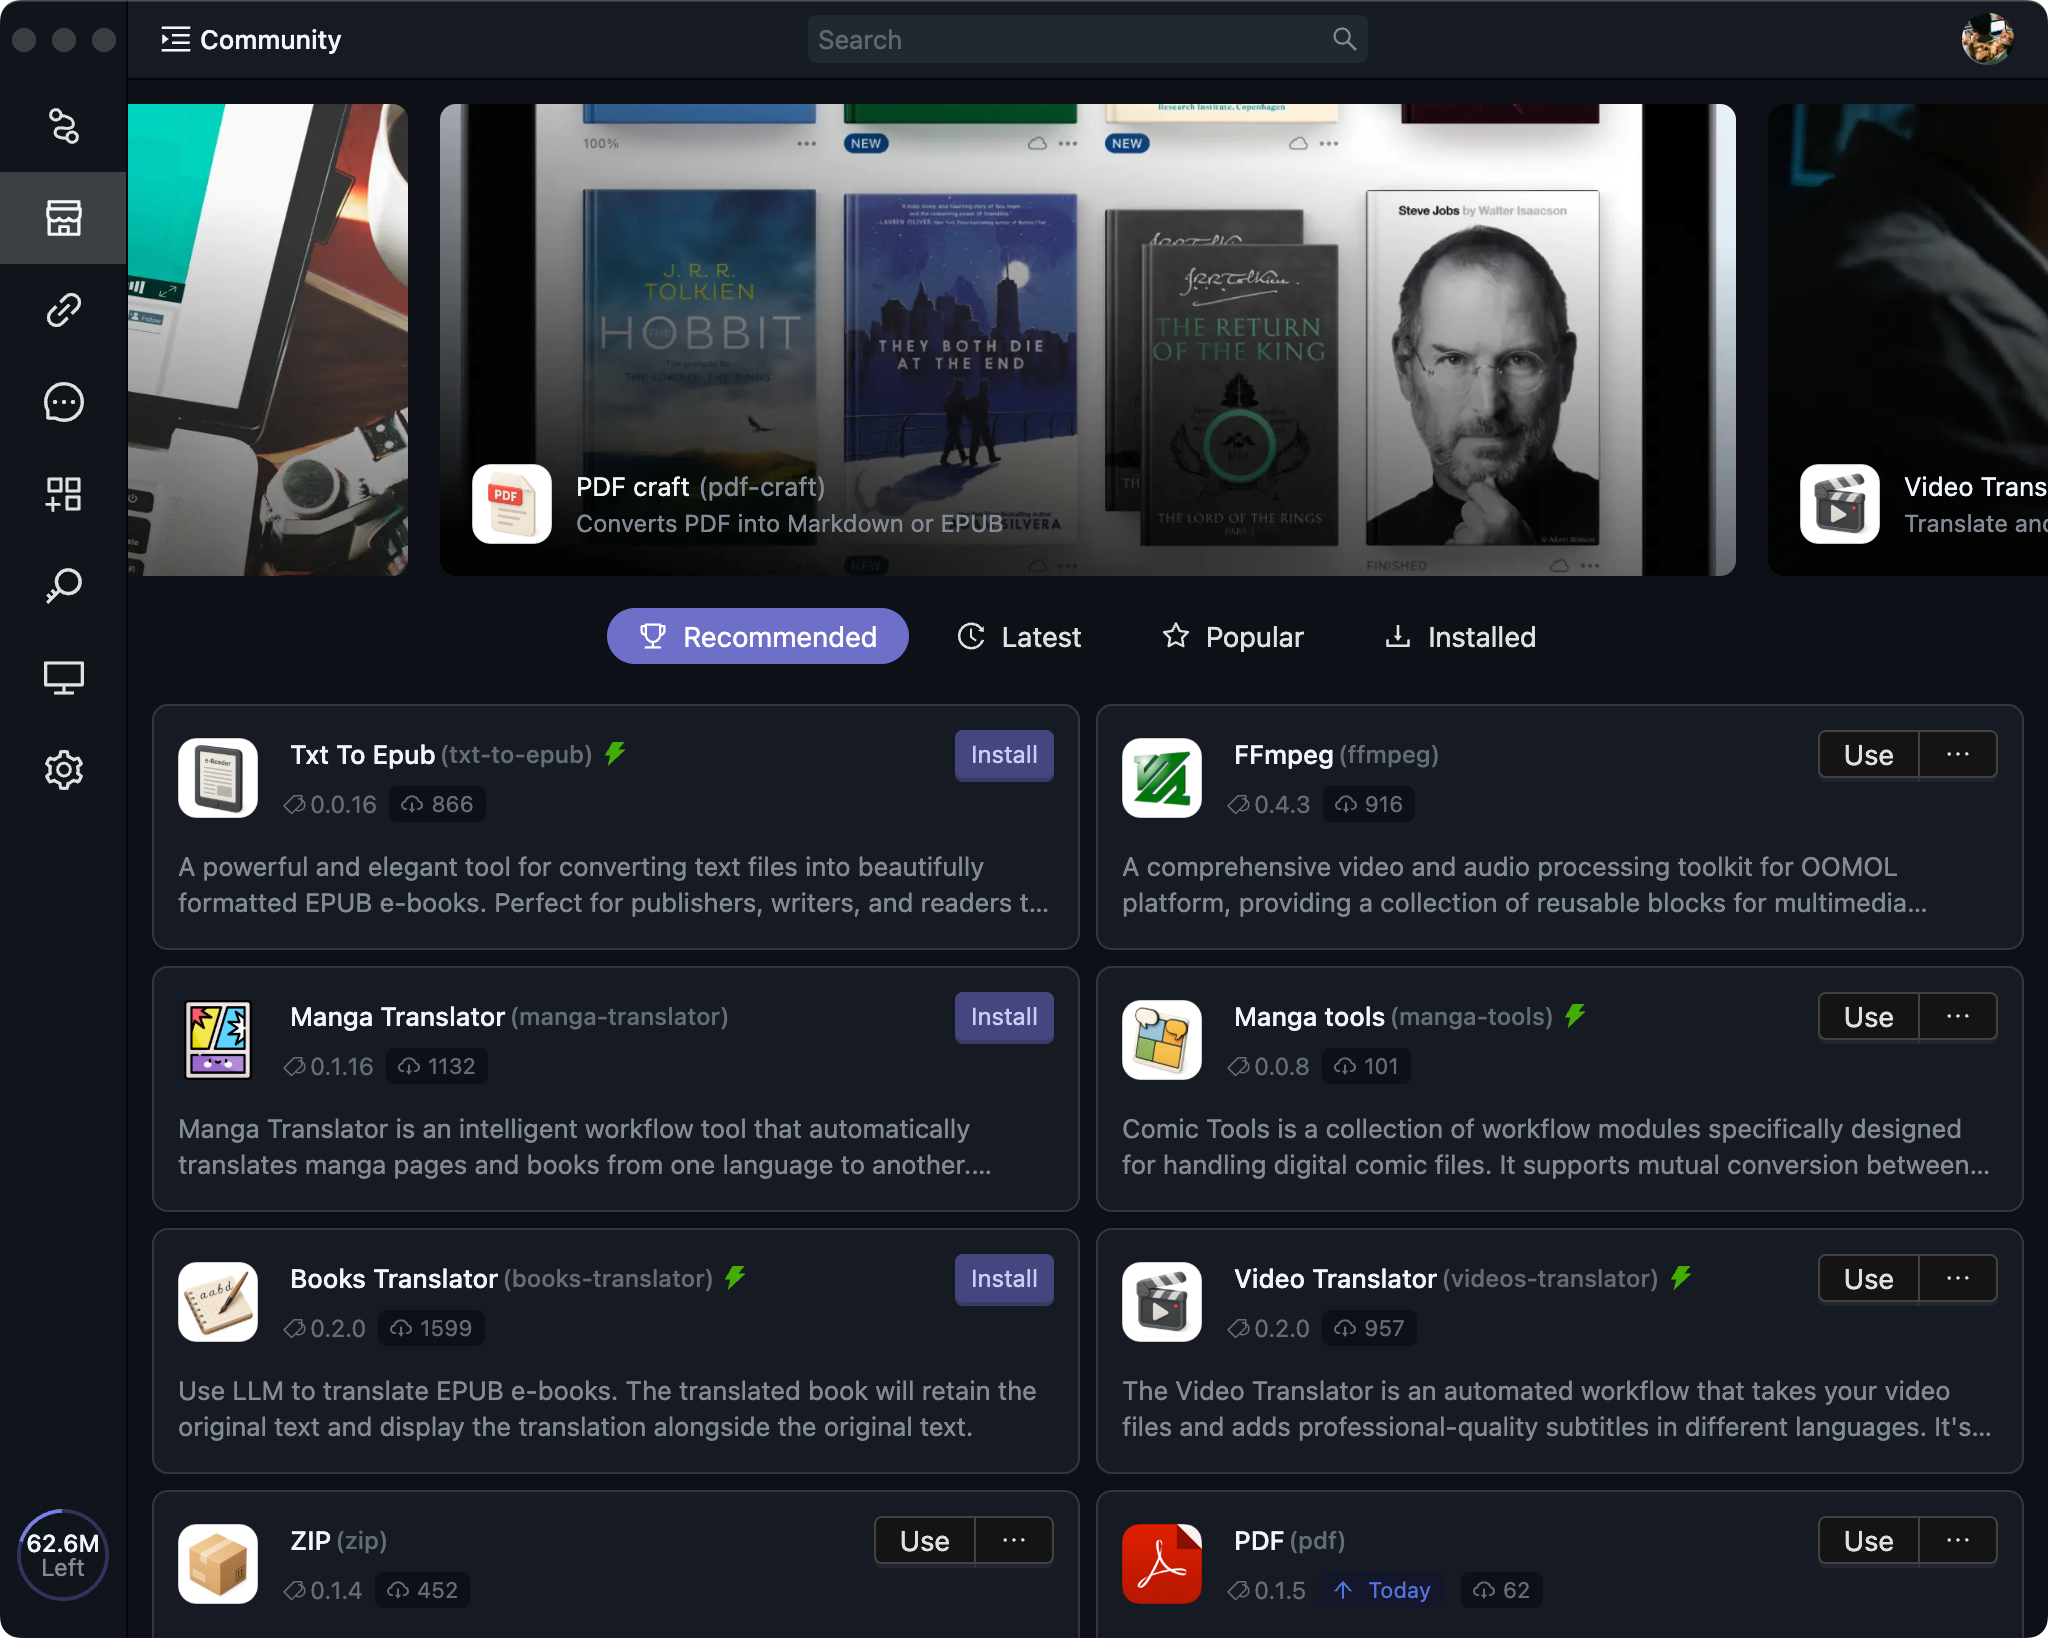Install the Txt To Epub package
Image resolution: width=2048 pixels, height=1638 pixels.
[1004, 755]
